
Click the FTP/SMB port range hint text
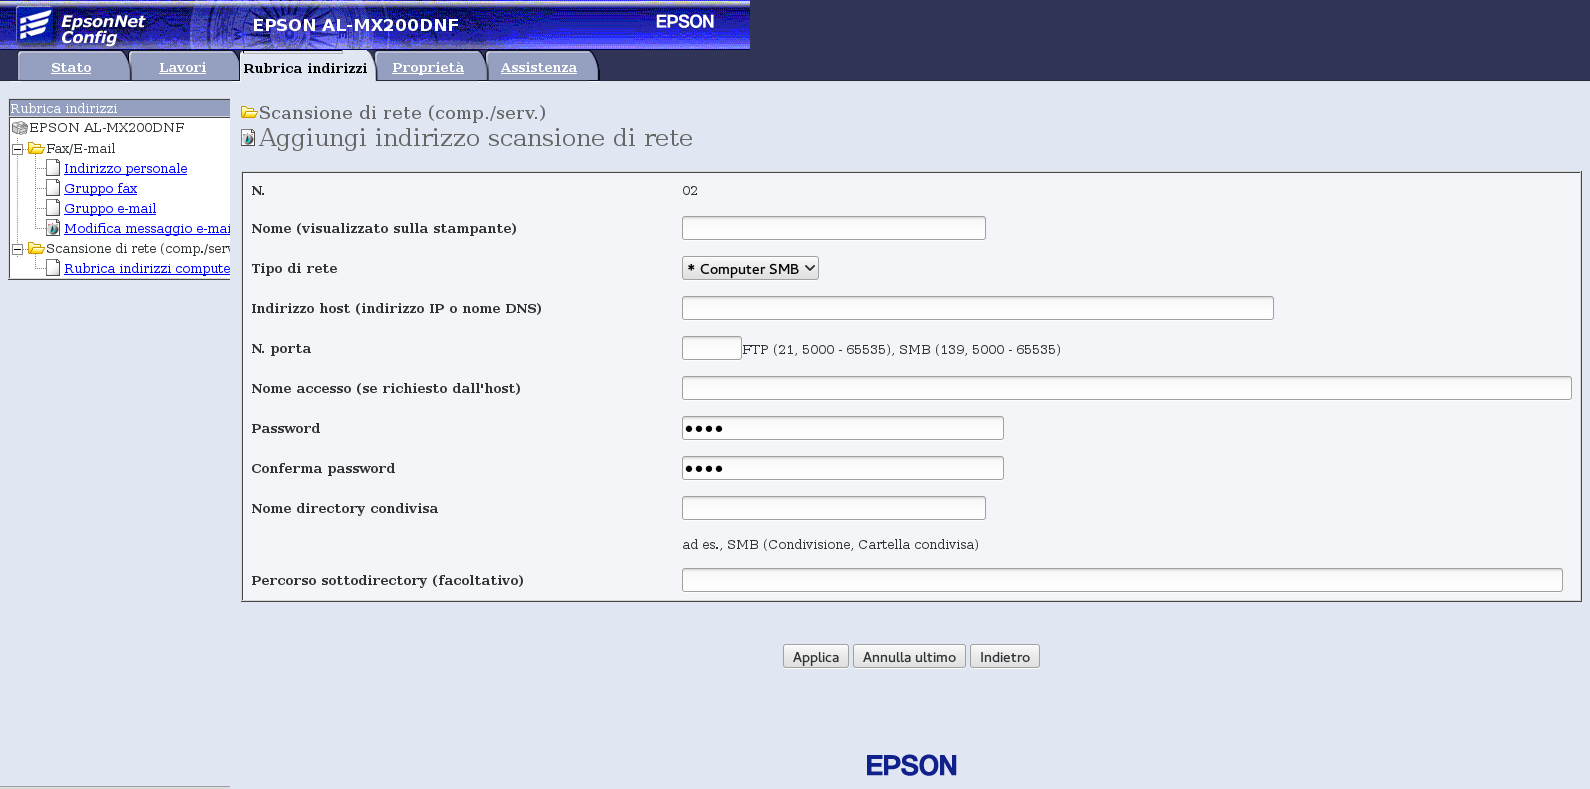point(902,349)
